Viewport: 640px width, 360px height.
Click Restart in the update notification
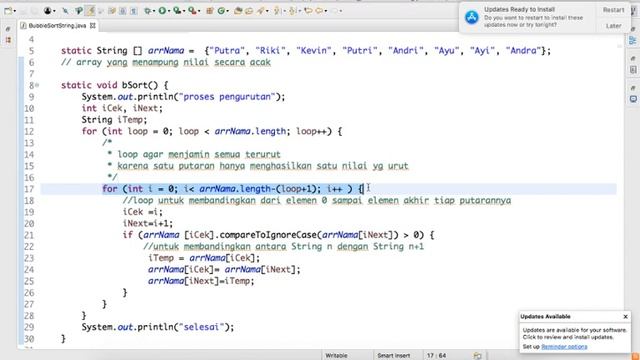(613, 10)
